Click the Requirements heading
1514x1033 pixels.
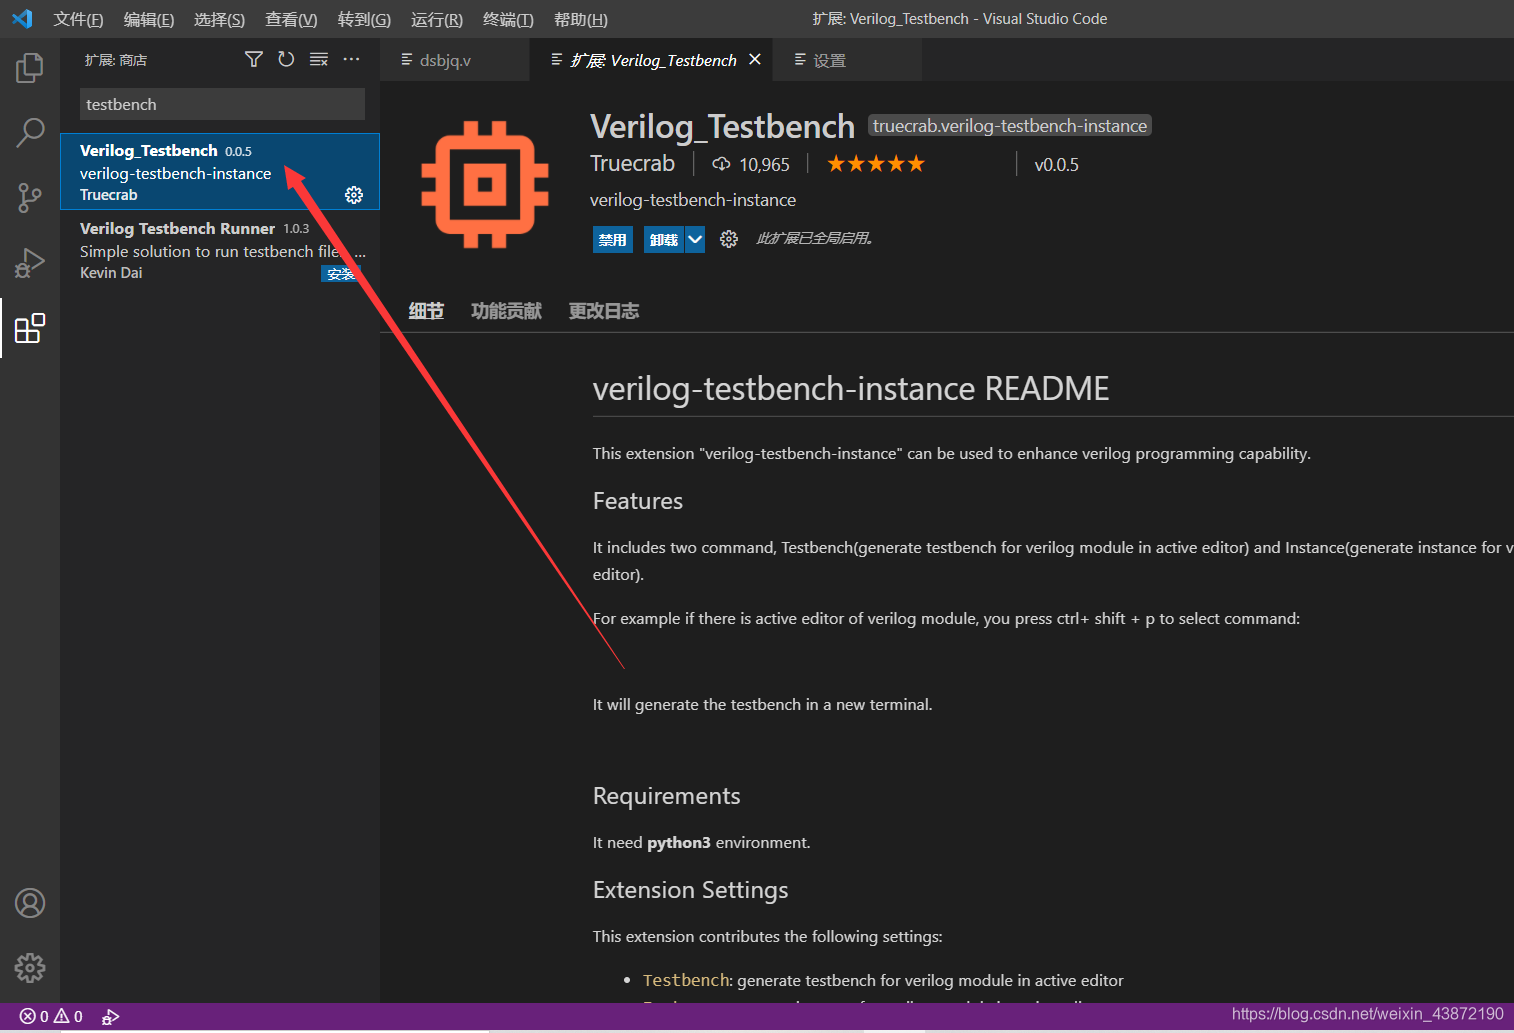point(667,796)
